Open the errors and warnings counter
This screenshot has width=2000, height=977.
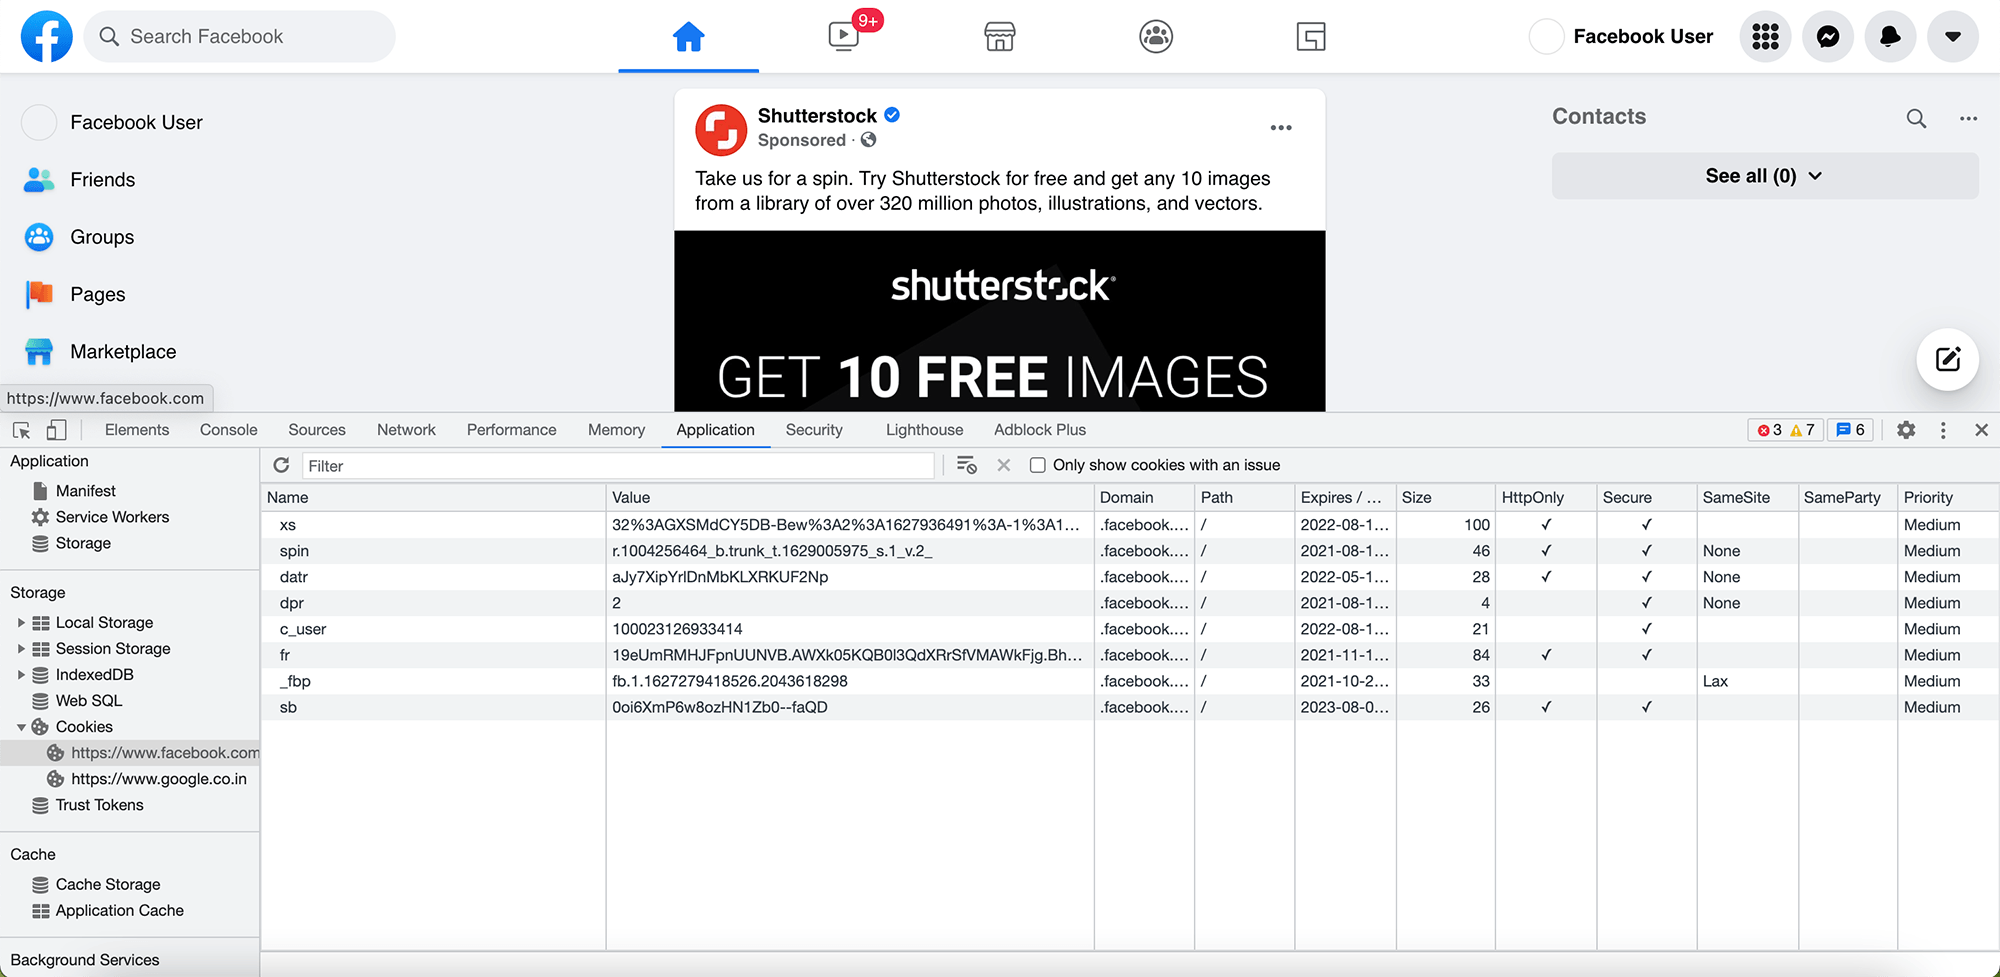pyautogui.click(x=1786, y=430)
